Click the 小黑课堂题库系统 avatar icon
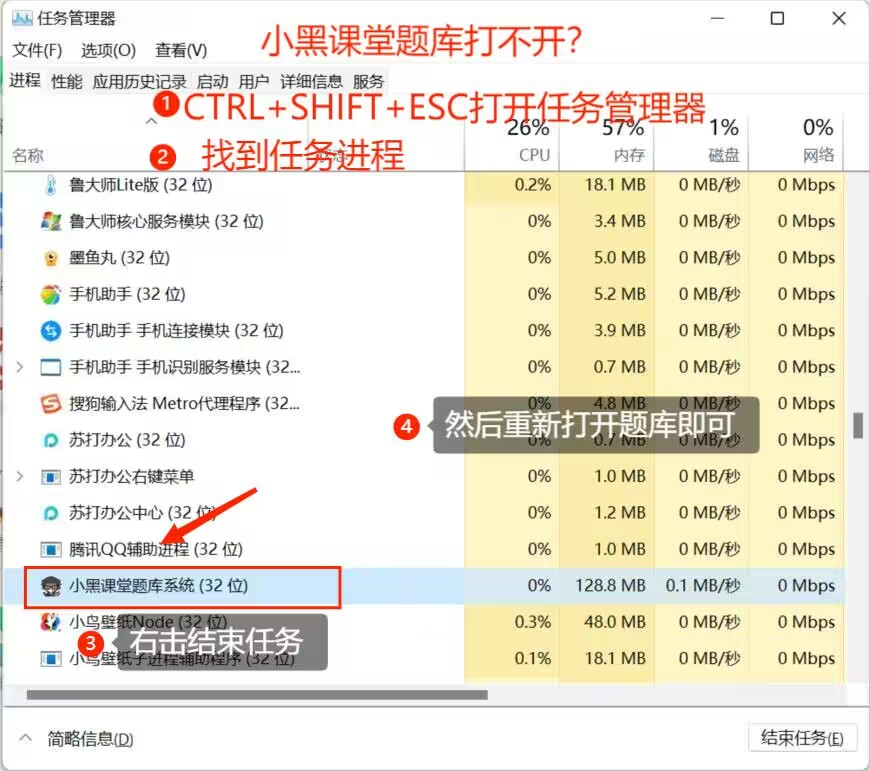The image size is (870, 771). 51,586
